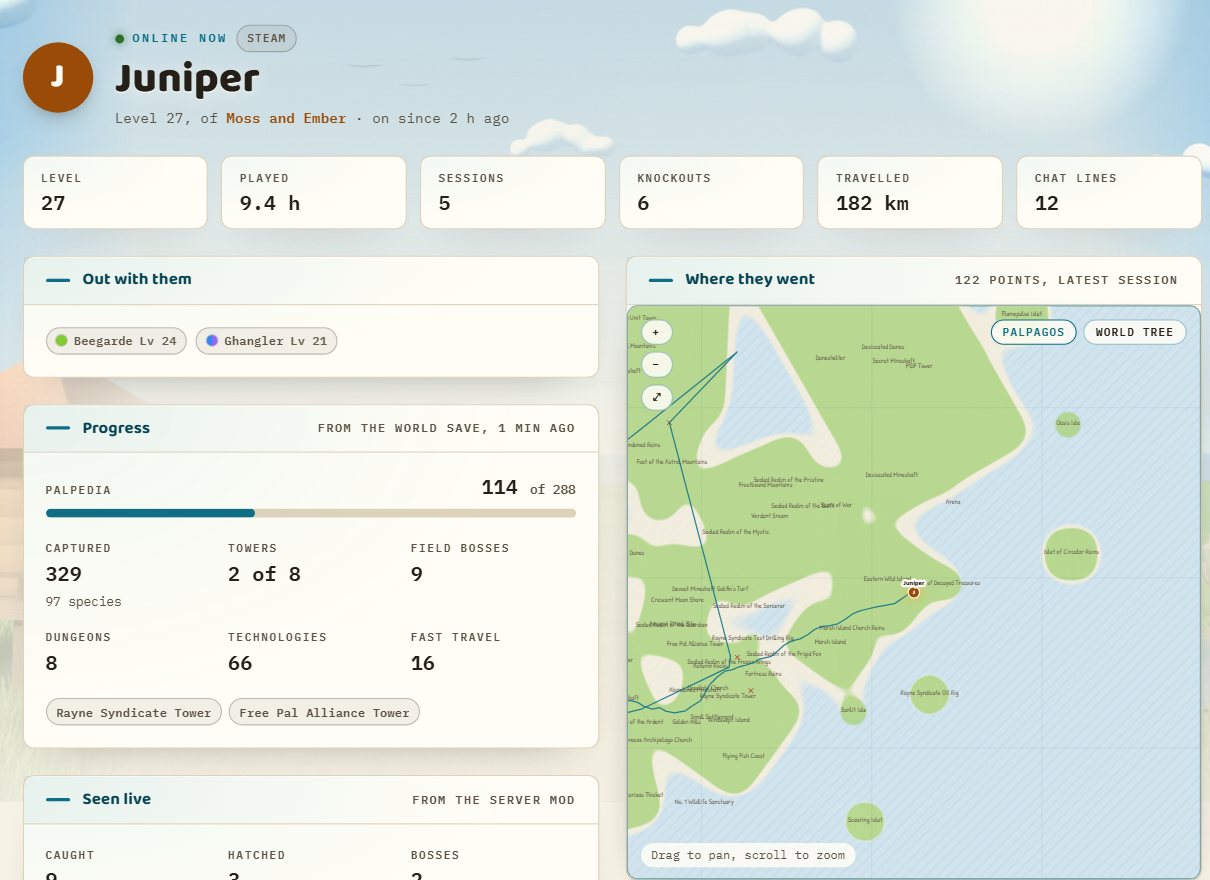
Task: Click the 'Drag to pan, scroll to zoom' hint
Action: click(748, 855)
